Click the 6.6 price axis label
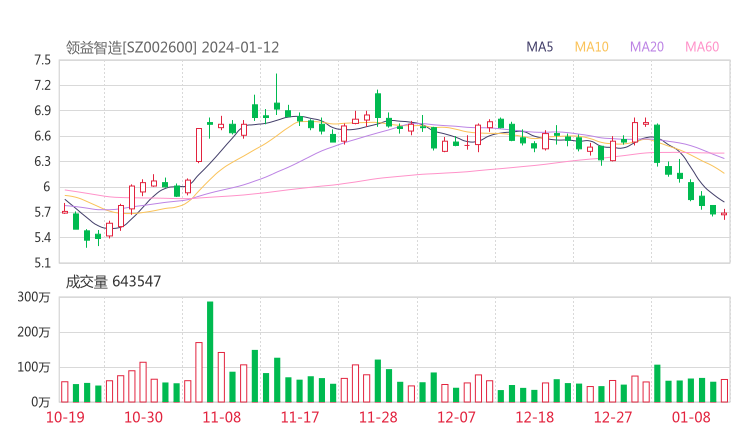The width and height of the screenshot is (740, 440). point(42,136)
